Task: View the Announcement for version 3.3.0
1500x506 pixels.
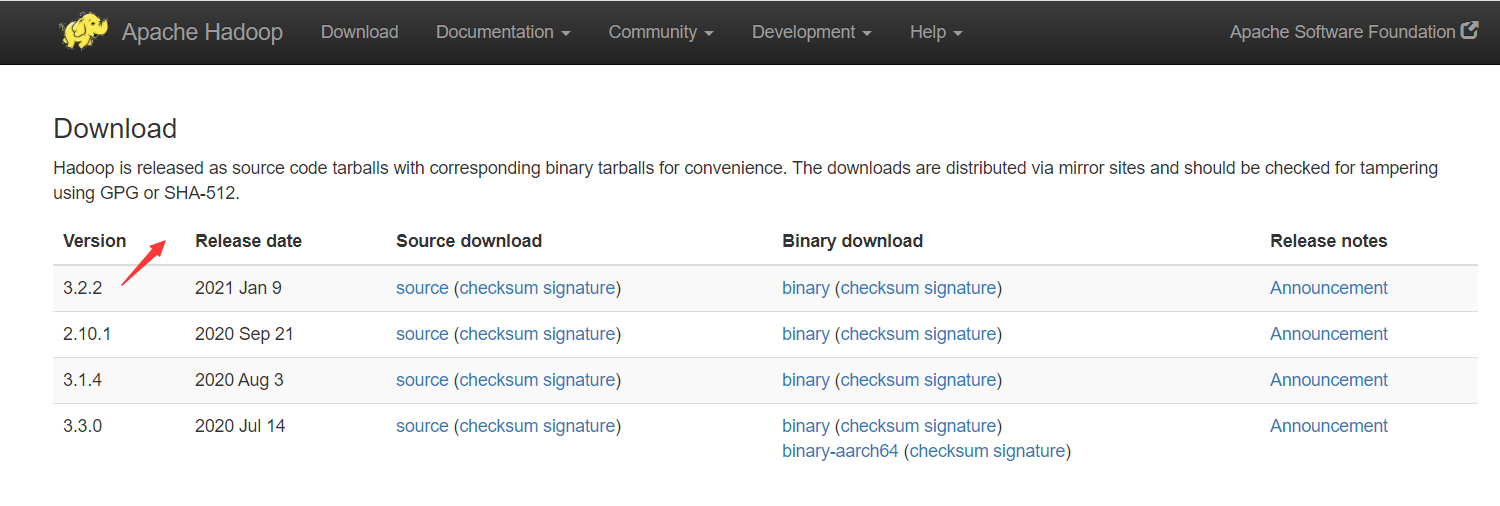Action: [1329, 426]
